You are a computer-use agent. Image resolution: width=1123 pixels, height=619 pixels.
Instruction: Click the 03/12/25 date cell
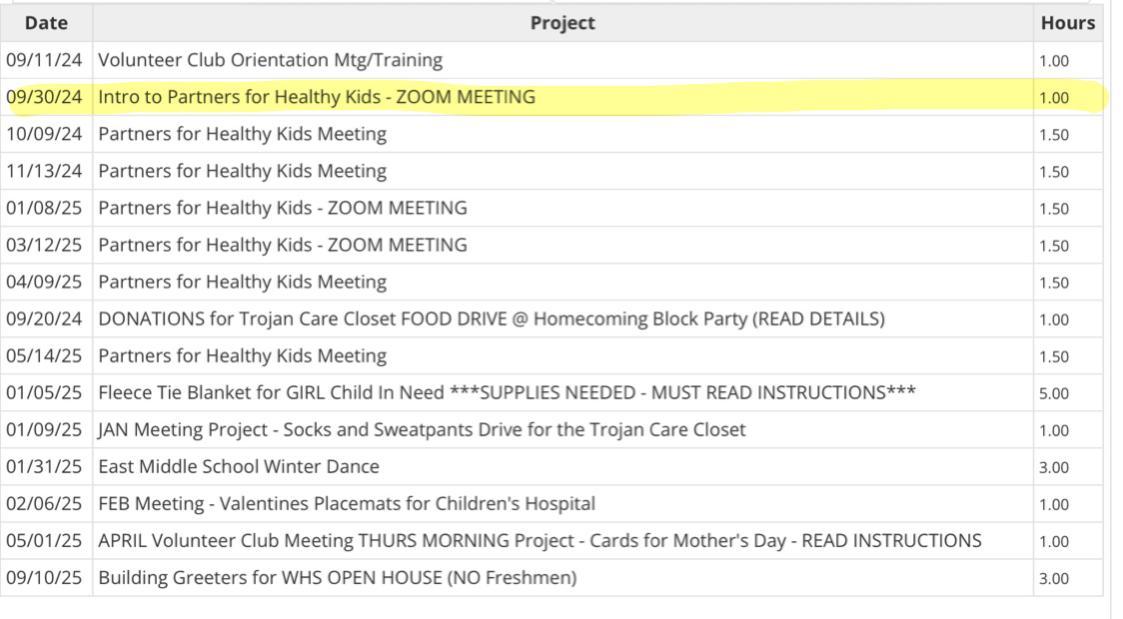pos(45,245)
